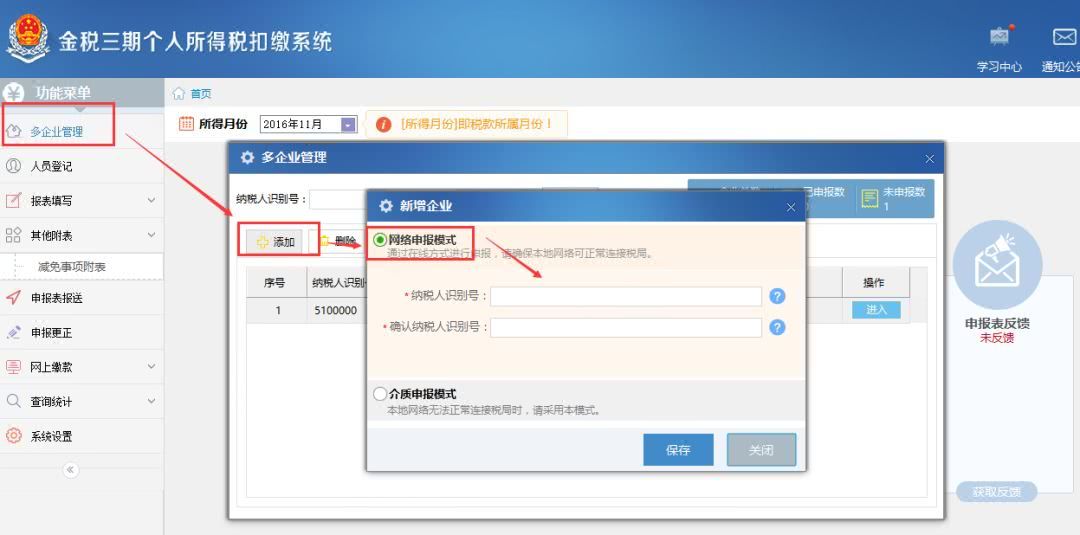
Task: Click the tax bureau emblem logo
Action: click(x=28, y=39)
